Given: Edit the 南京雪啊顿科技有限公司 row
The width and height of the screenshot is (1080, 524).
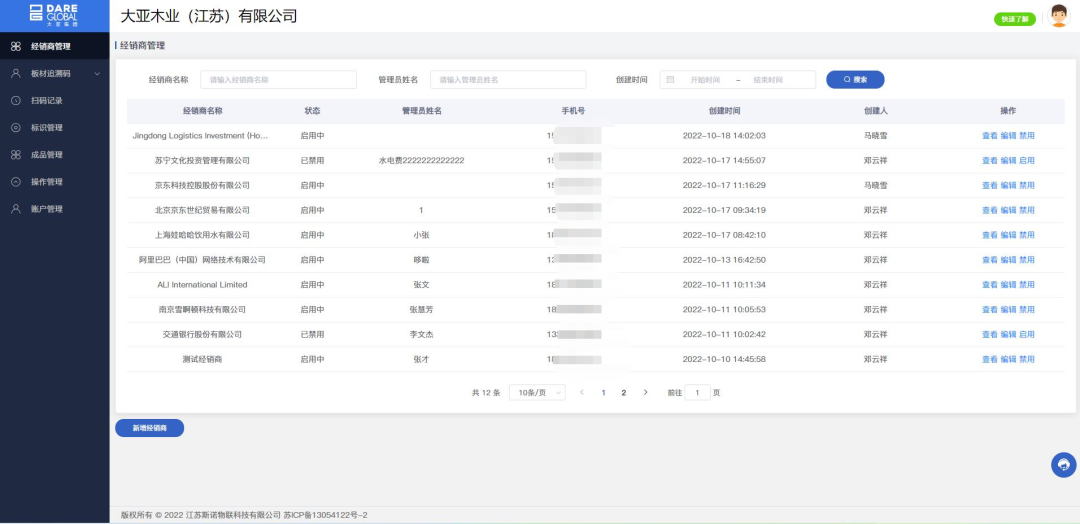Looking at the screenshot, I should pyautogui.click(x=1008, y=309).
